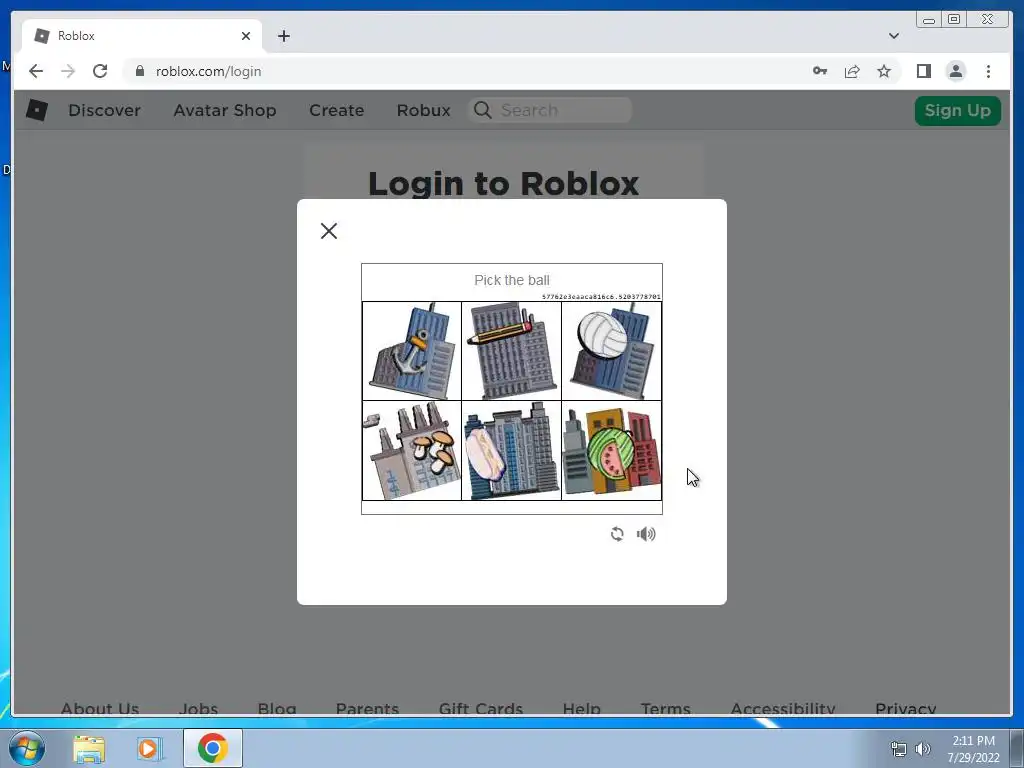The width and height of the screenshot is (1024, 768).
Task: Open File Explorer from the taskbar
Action: point(89,748)
